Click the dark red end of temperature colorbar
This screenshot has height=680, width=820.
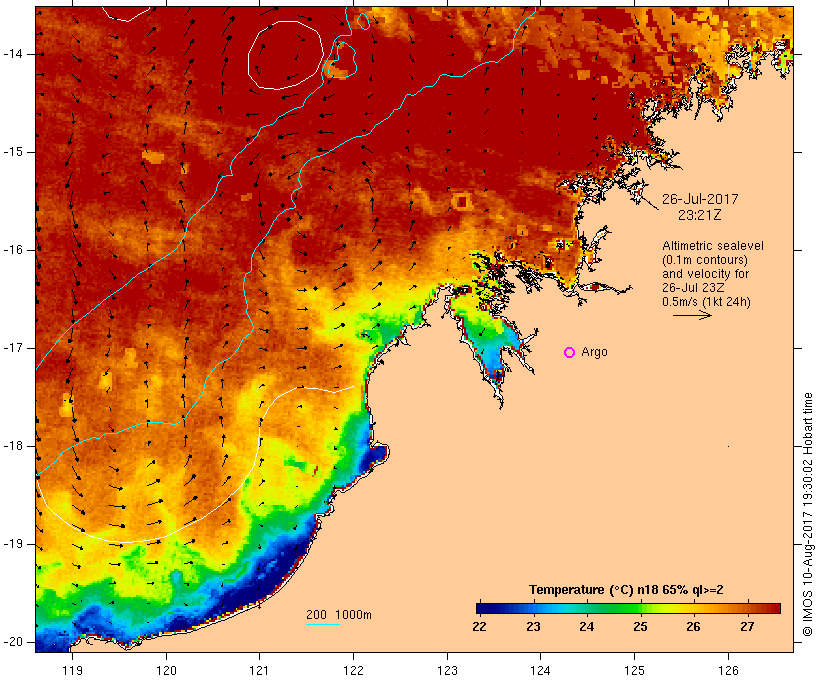click(x=774, y=608)
